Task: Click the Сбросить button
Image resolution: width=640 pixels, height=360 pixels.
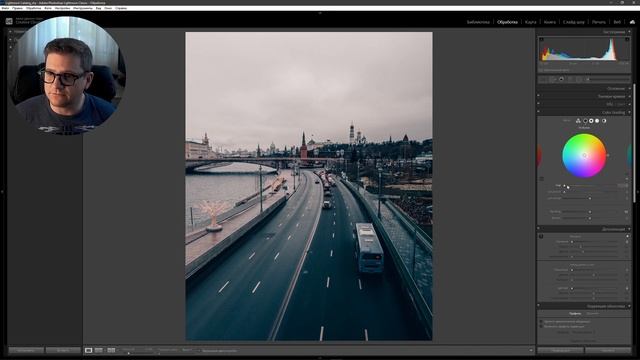Action: pyautogui.click(x=608, y=350)
